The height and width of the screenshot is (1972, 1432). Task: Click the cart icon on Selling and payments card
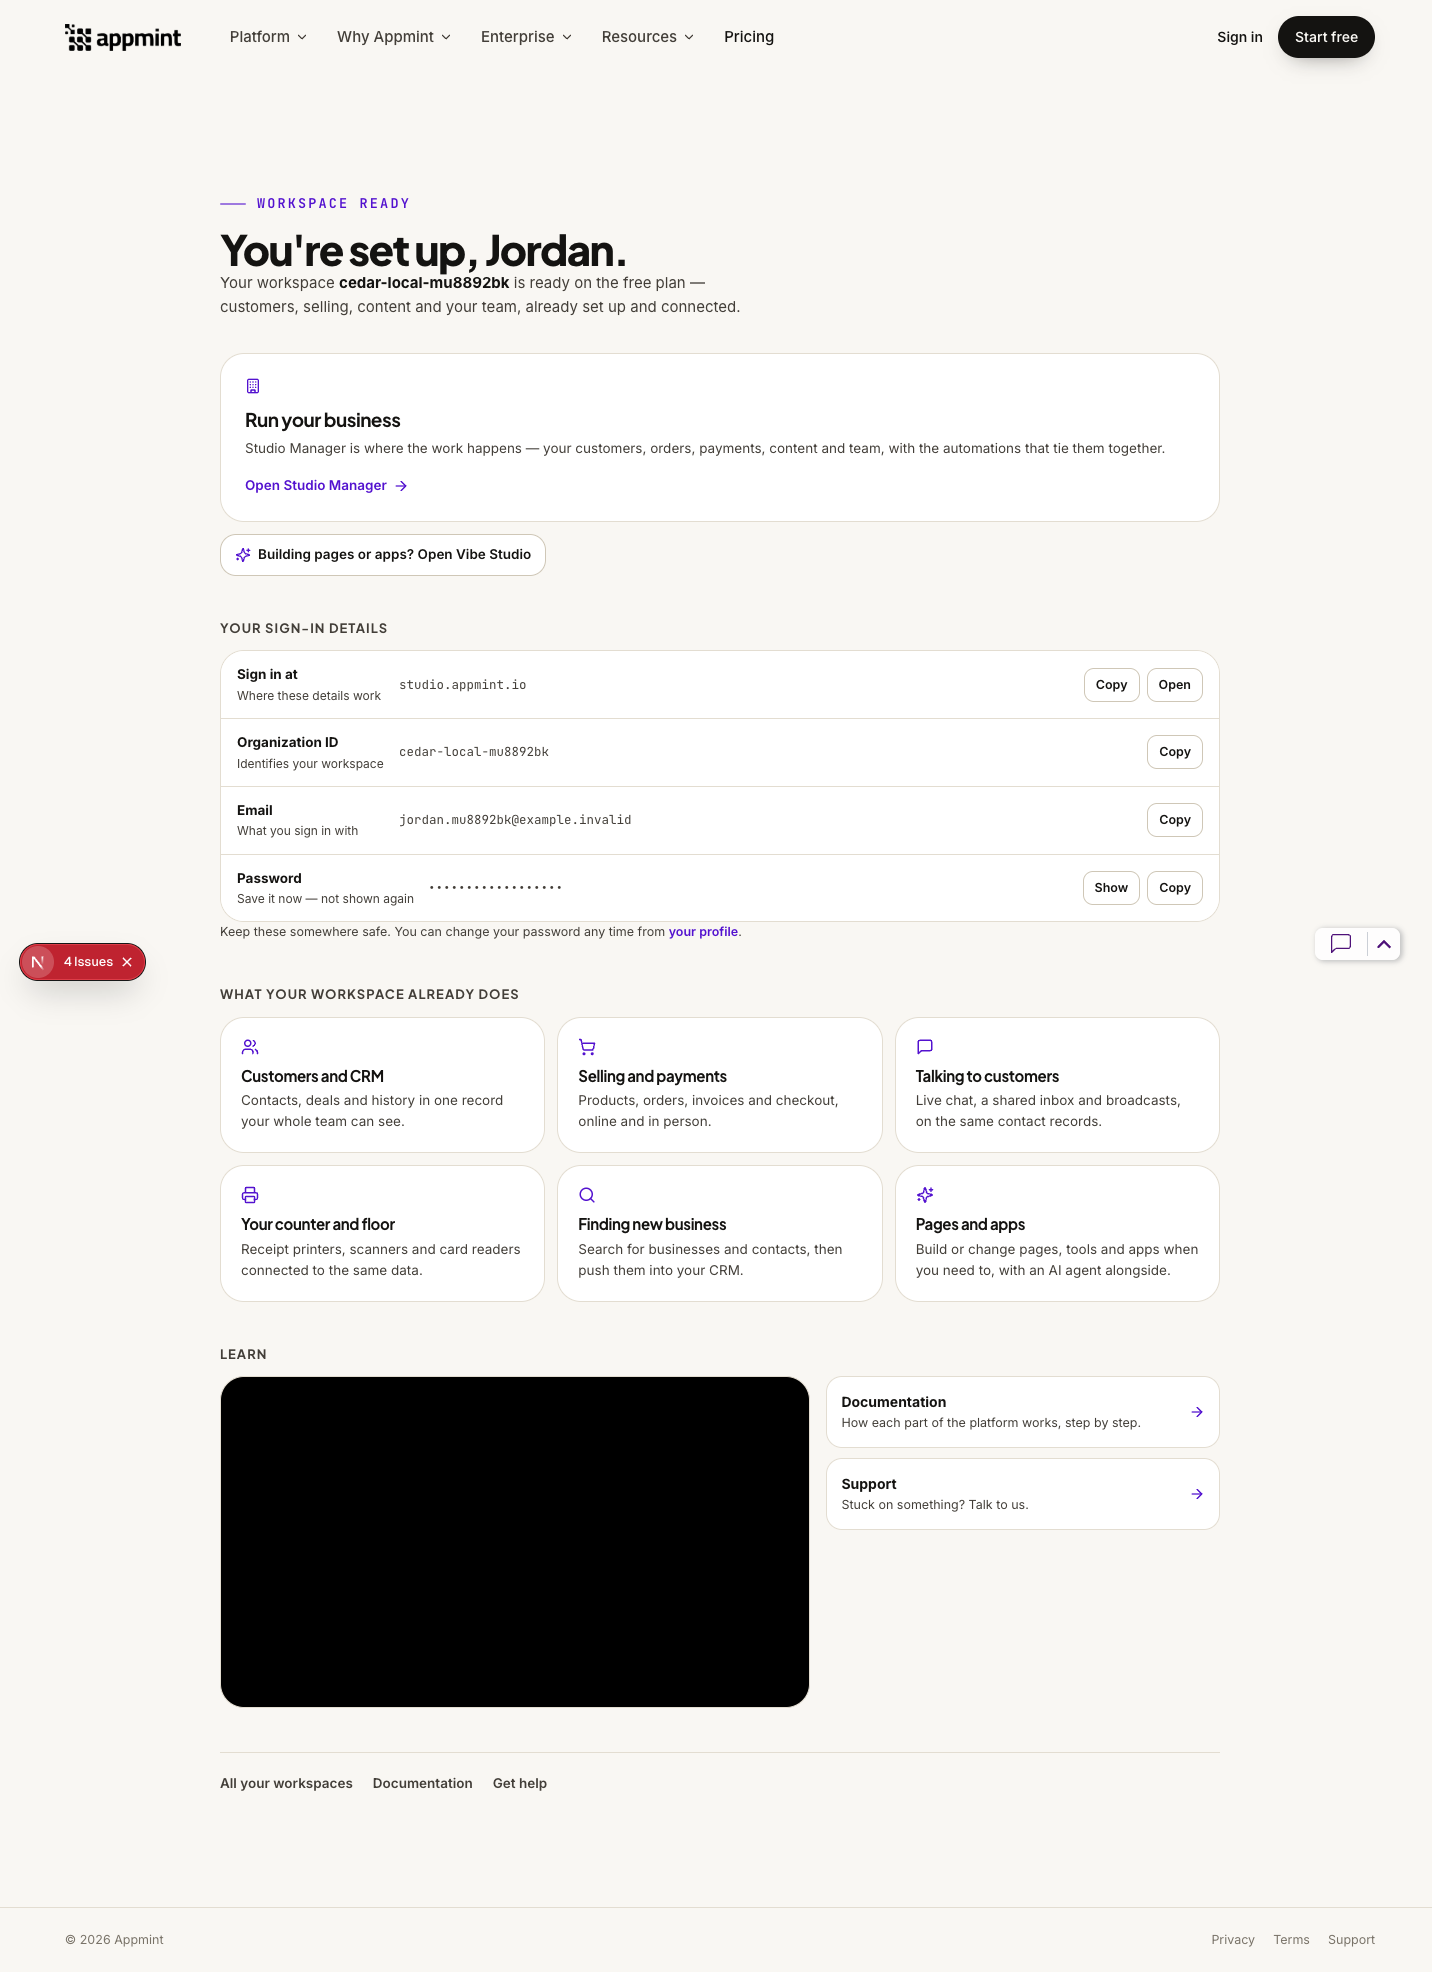(x=587, y=1047)
